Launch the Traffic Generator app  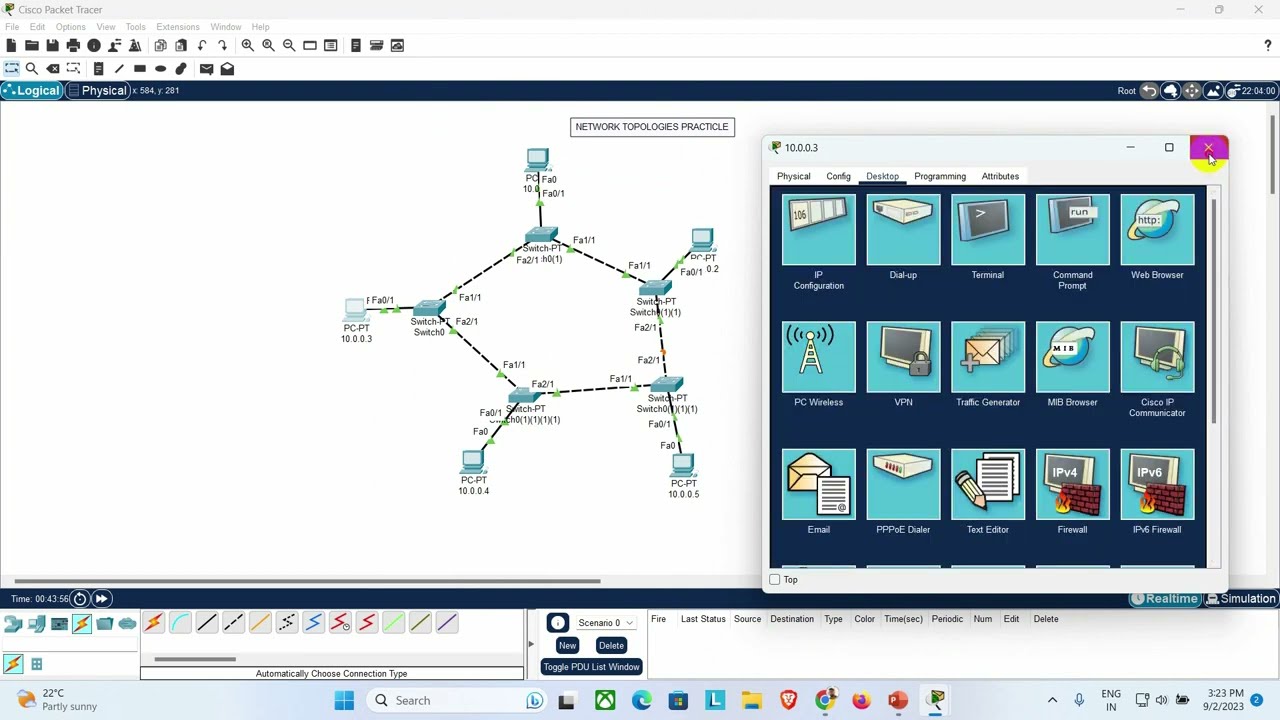[x=988, y=358]
